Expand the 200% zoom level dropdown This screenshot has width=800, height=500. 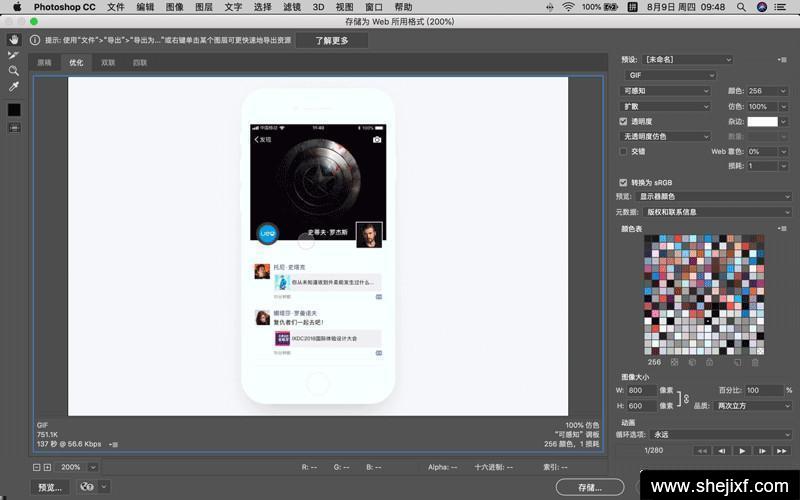(x=92, y=467)
